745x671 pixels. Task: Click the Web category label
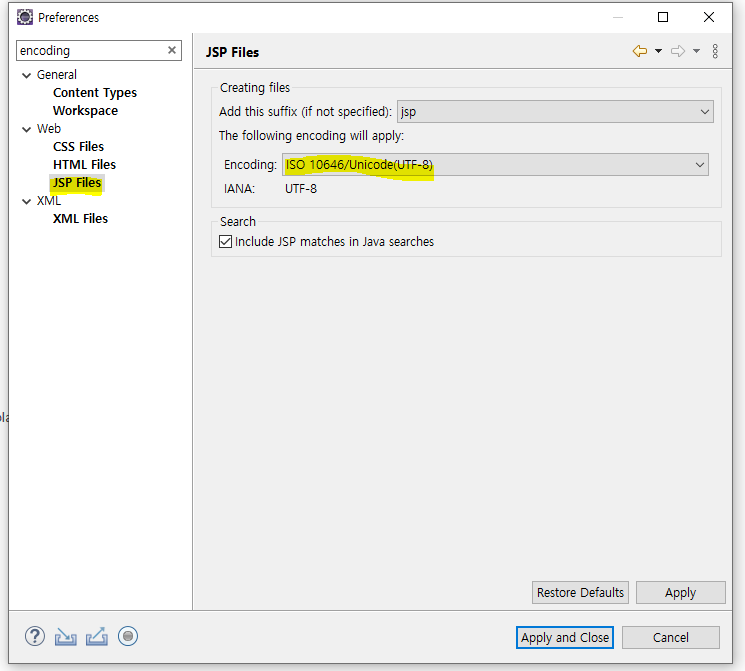(x=49, y=129)
